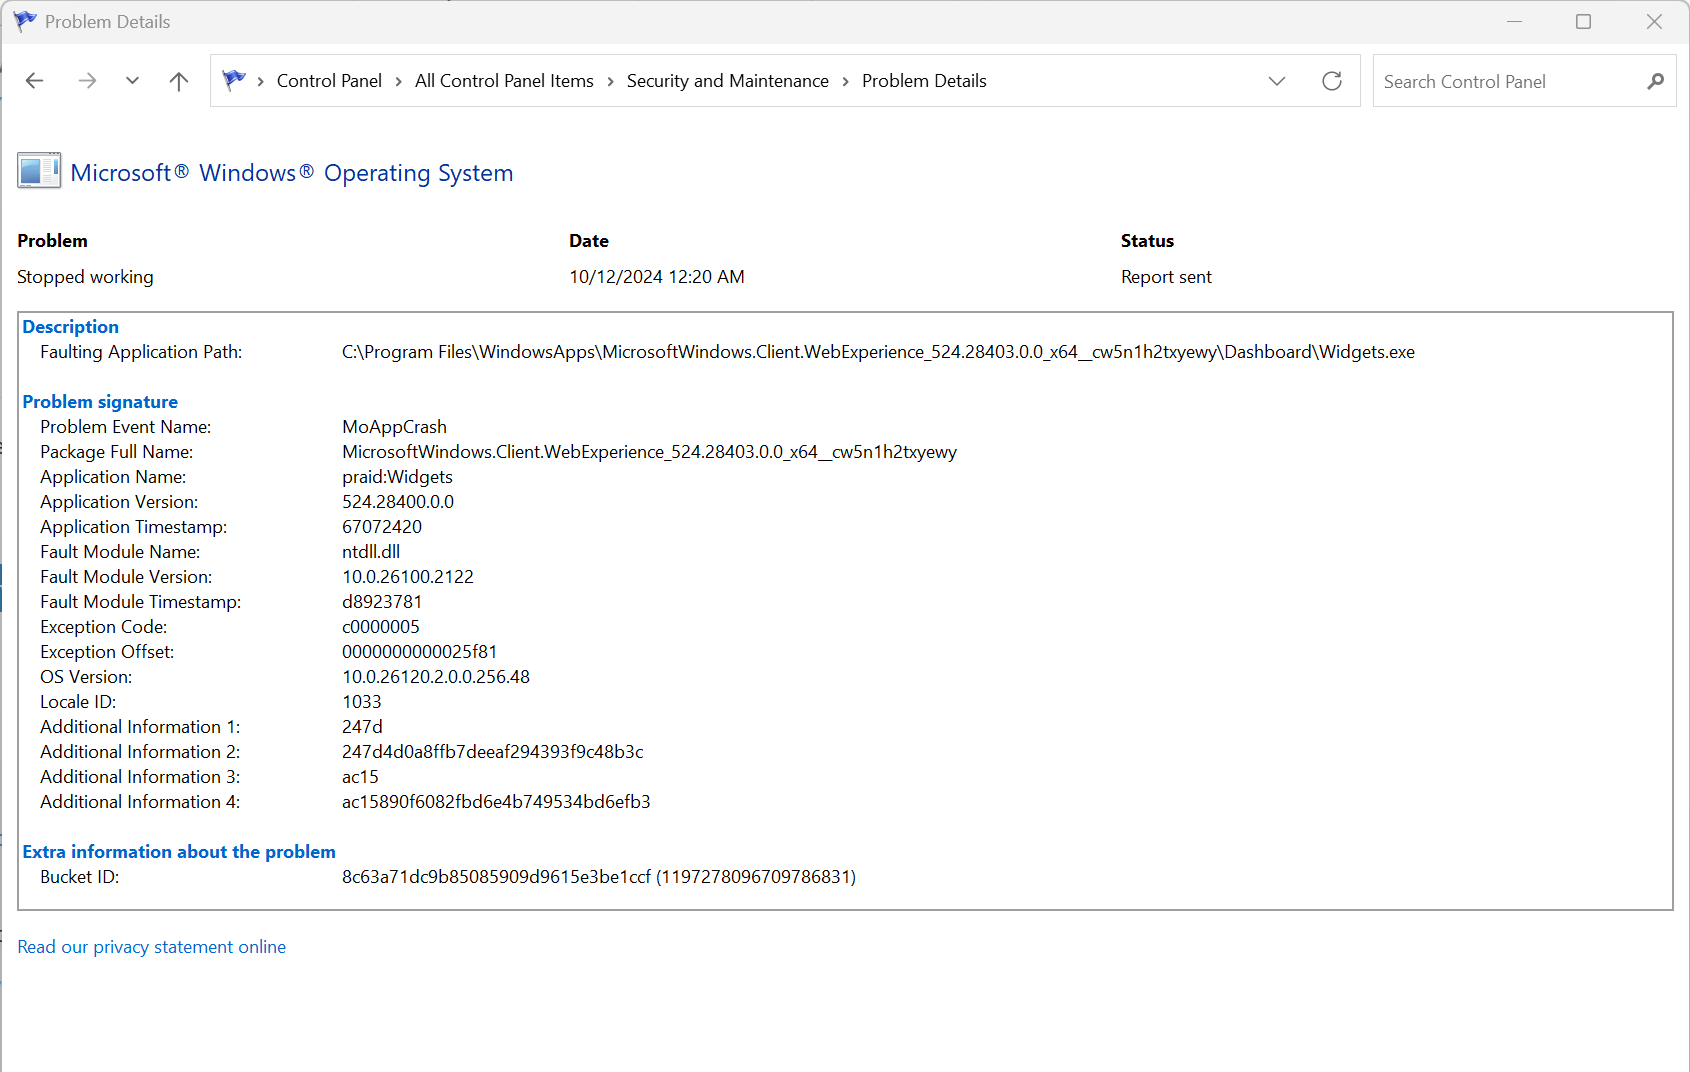This screenshot has width=1690, height=1072.
Task: Open the Recent locations chevron
Action: click(132, 81)
